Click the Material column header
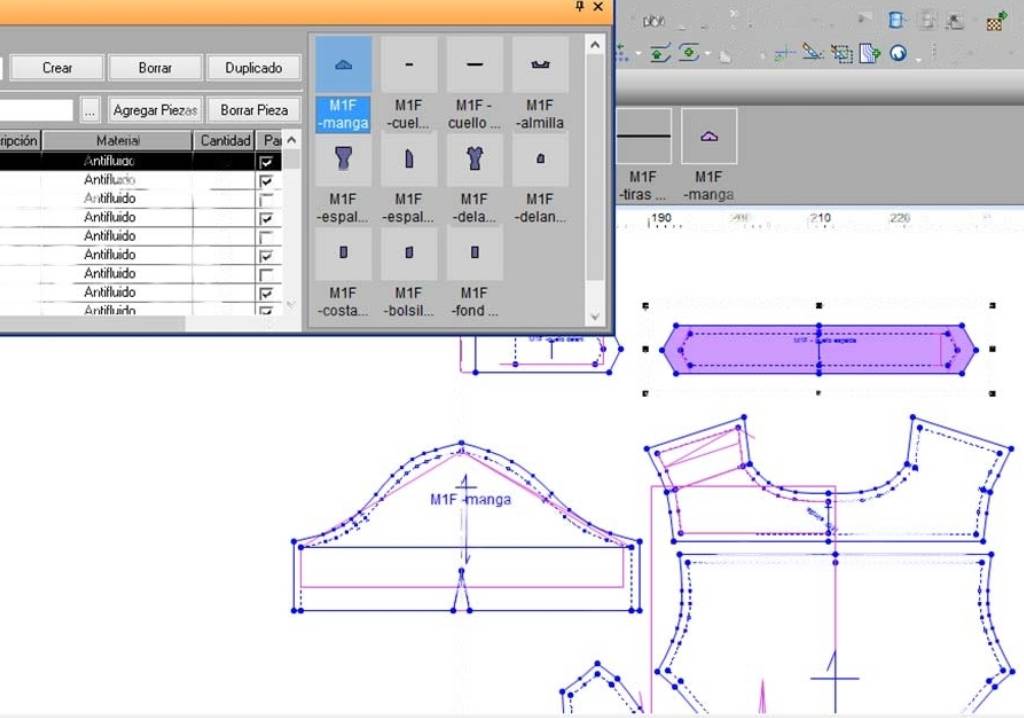The width and height of the screenshot is (1024, 718). click(118, 141)
